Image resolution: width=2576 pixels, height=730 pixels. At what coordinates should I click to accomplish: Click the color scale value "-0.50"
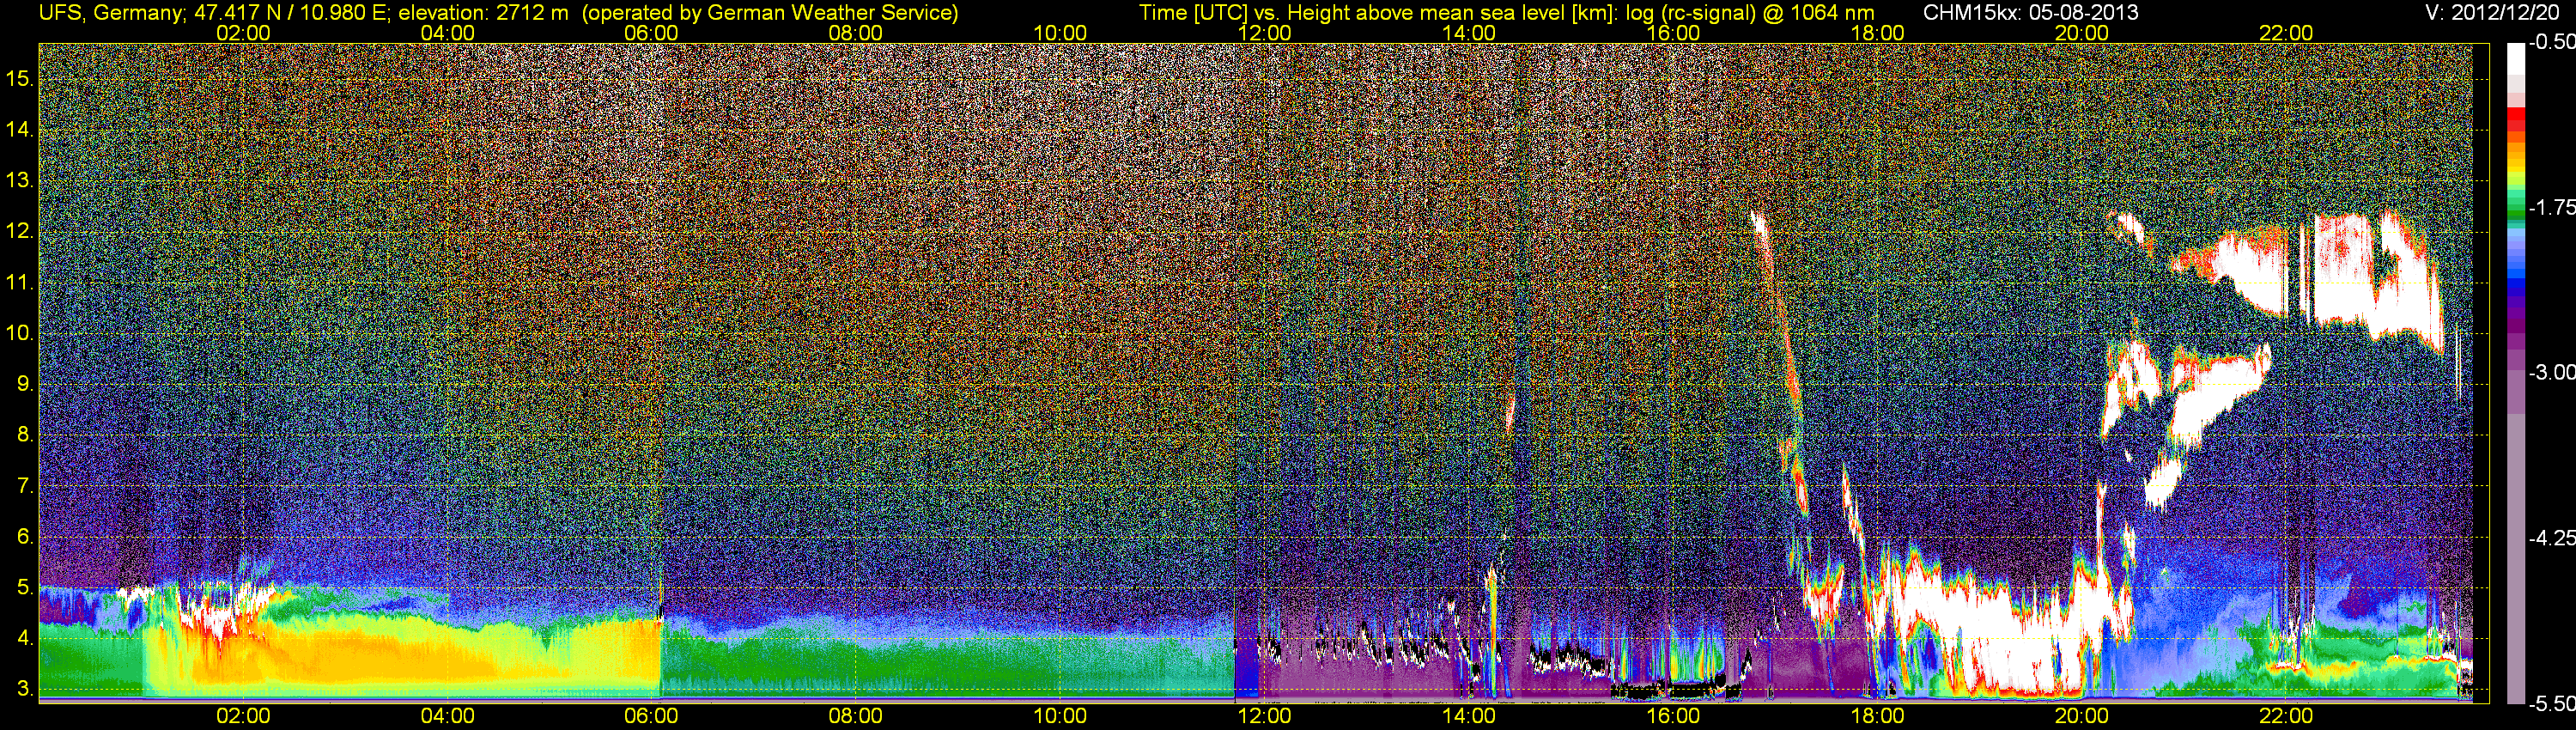pos(2552,42)
